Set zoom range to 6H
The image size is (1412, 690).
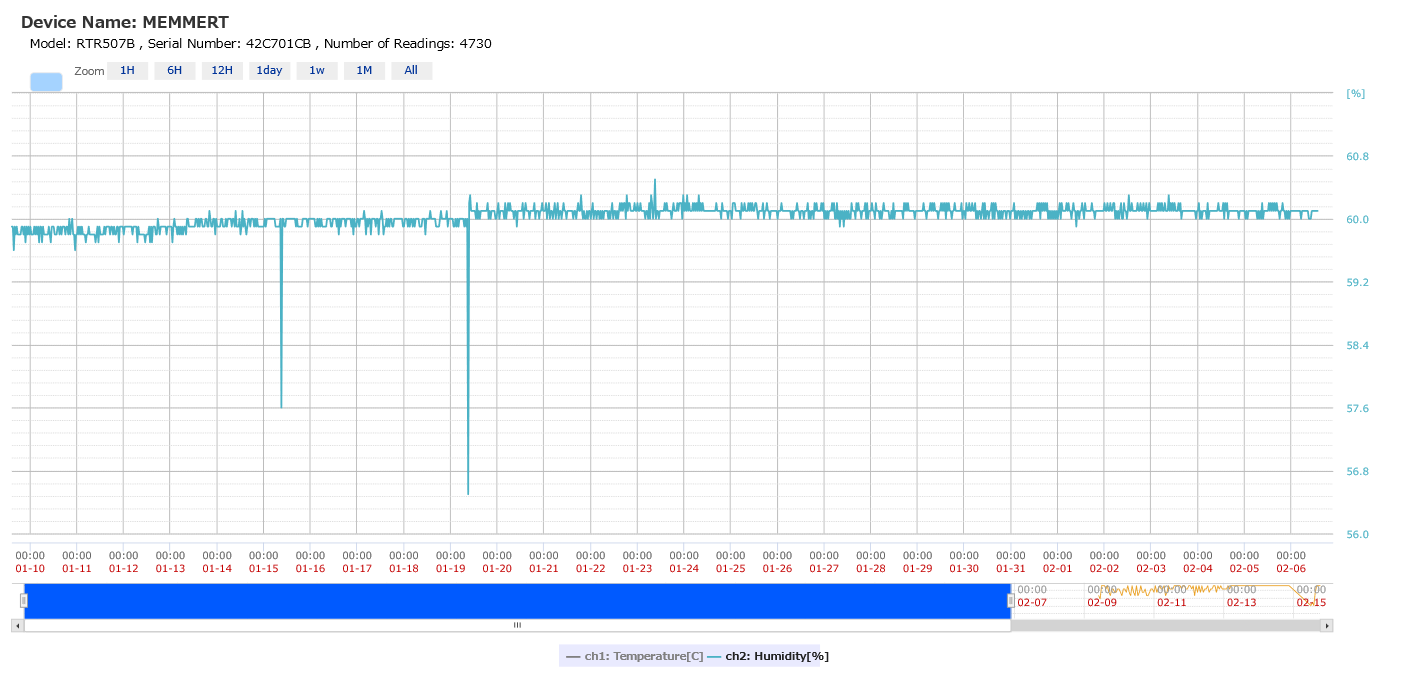[x=175, y=71]
